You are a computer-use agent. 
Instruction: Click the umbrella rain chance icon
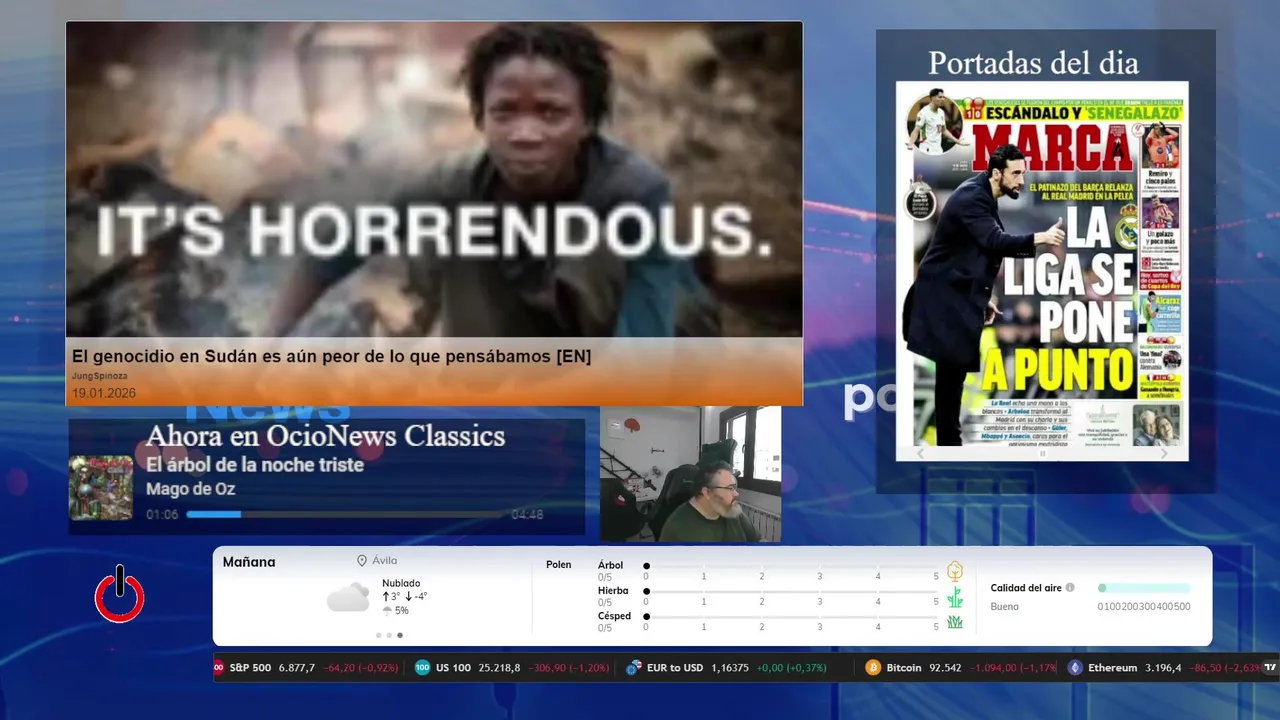[387, 610]
